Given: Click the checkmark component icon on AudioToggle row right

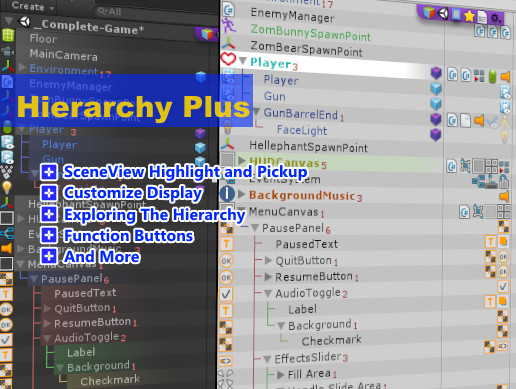Looking at the screenshot, I should 503,287.
